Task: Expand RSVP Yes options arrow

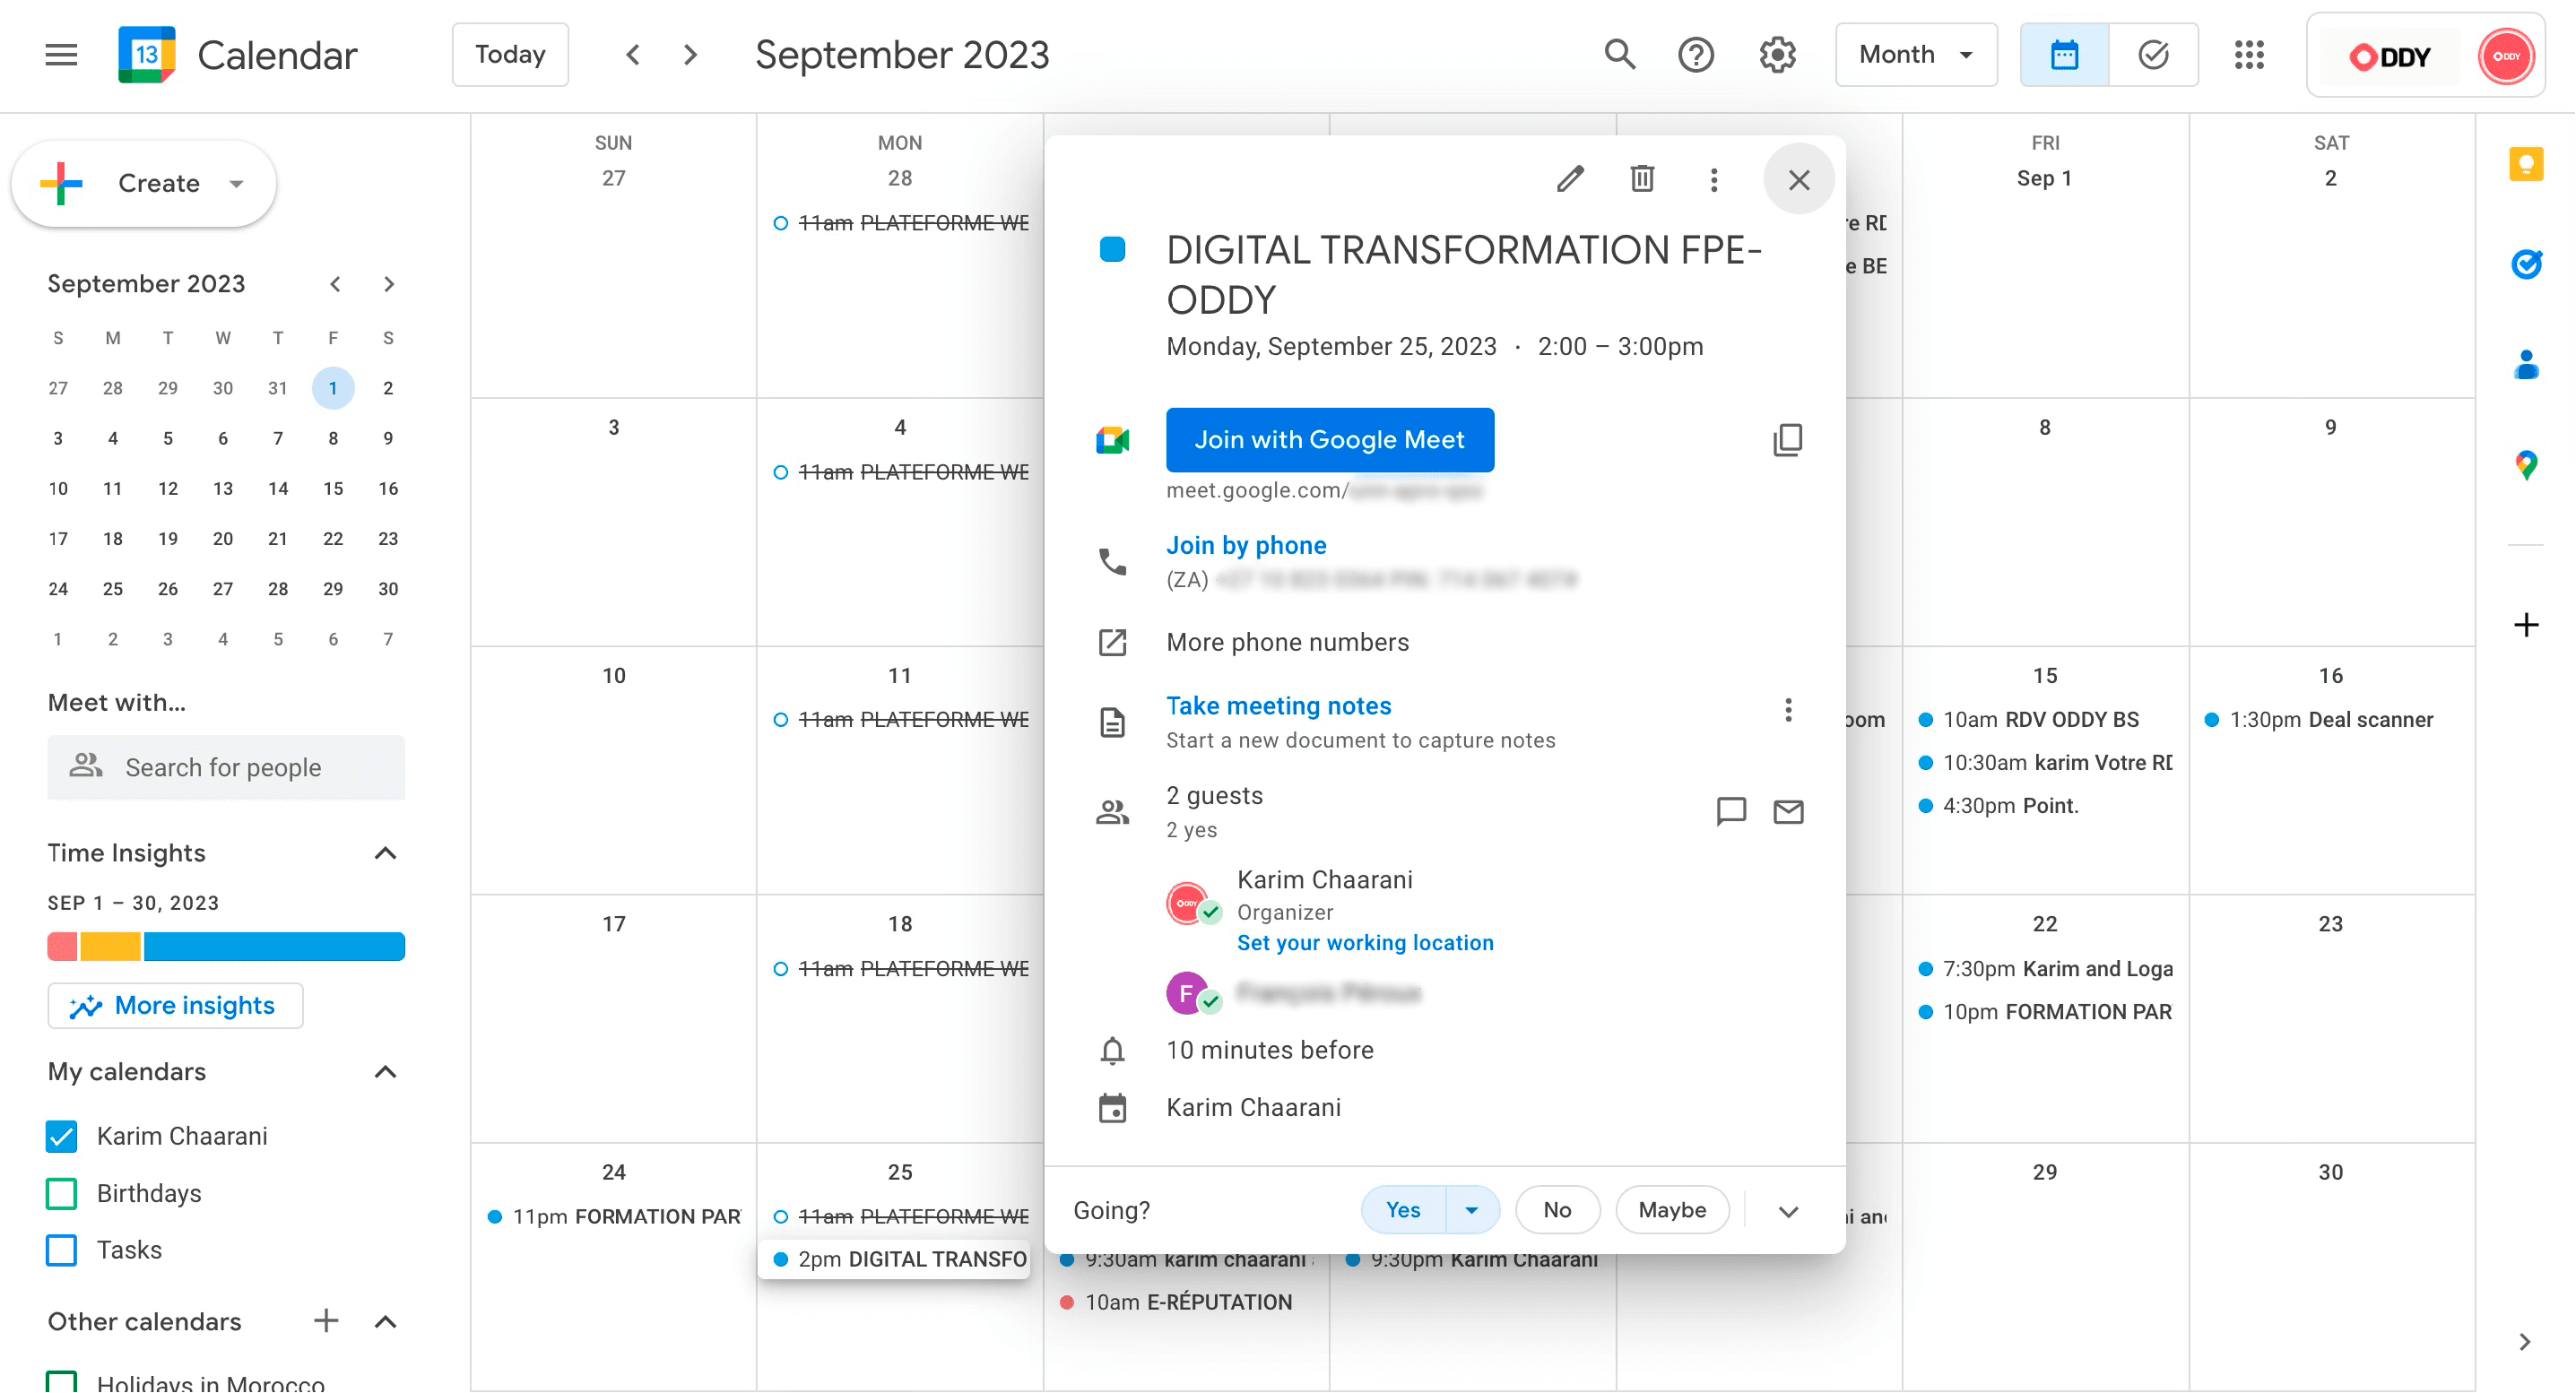Action: click(1471, 1210)
